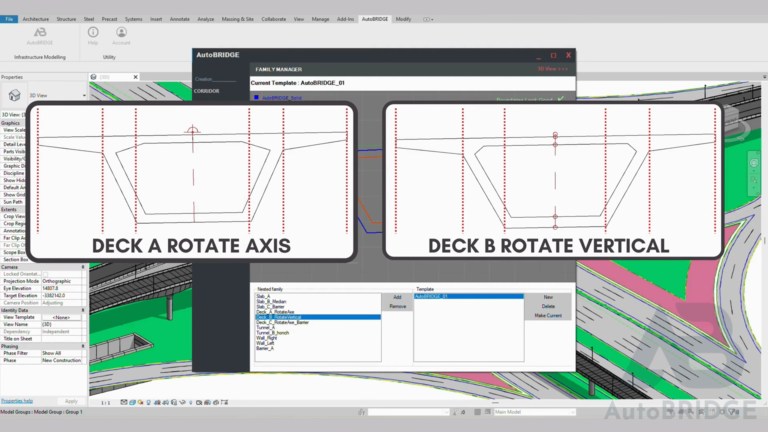Click the View Template <None> button
The height and width of the screenshot is (432, 768).
pyautogui.click(x=61, y=317)
